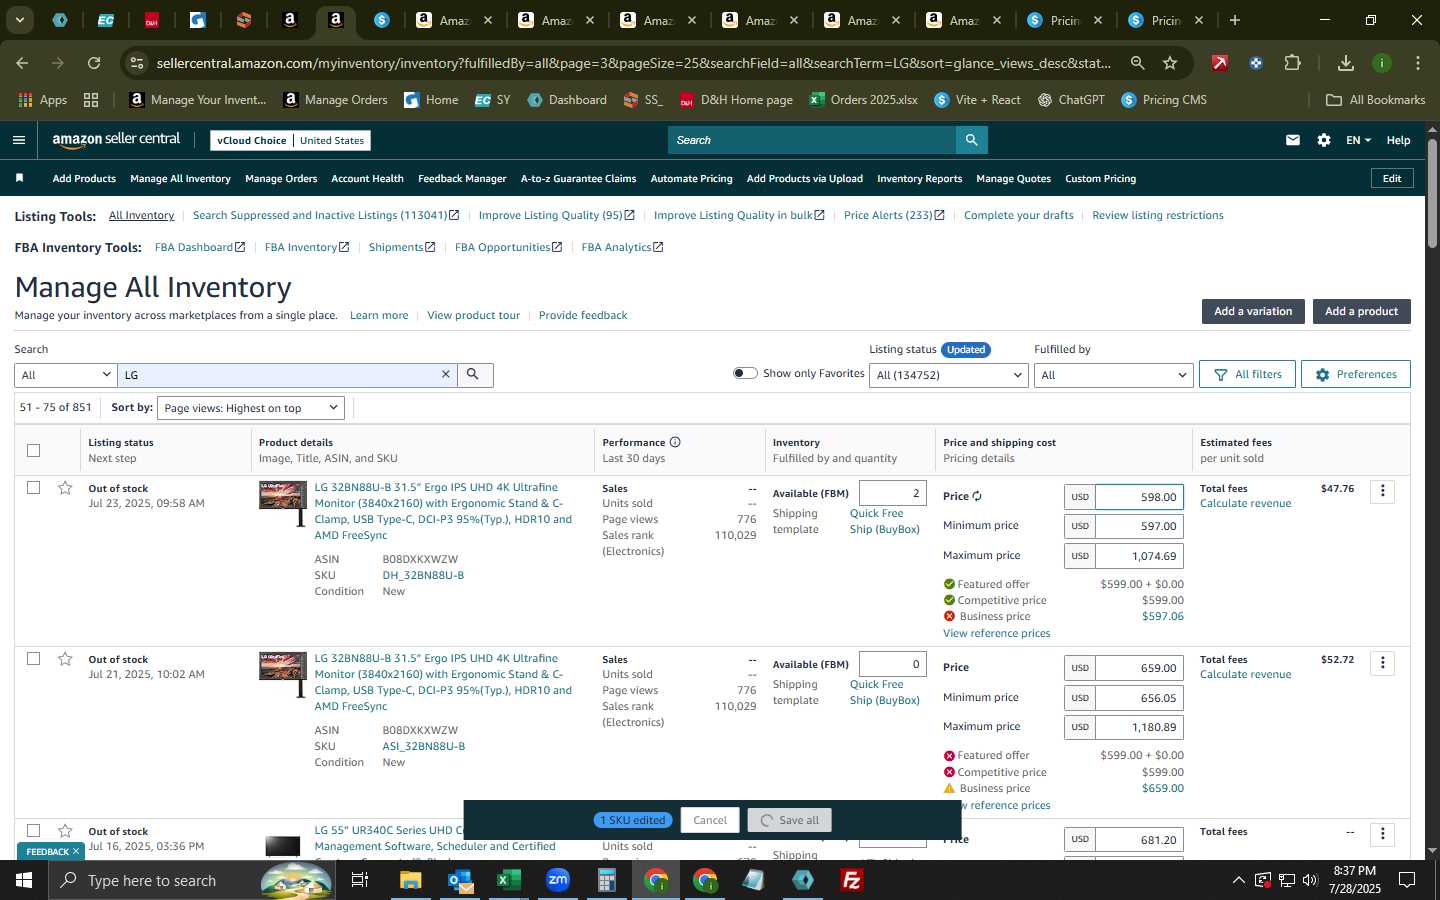This screenshot has width=1440, height=900.
Task: Open Calculator from the taskbar
Action: point(607,880)
